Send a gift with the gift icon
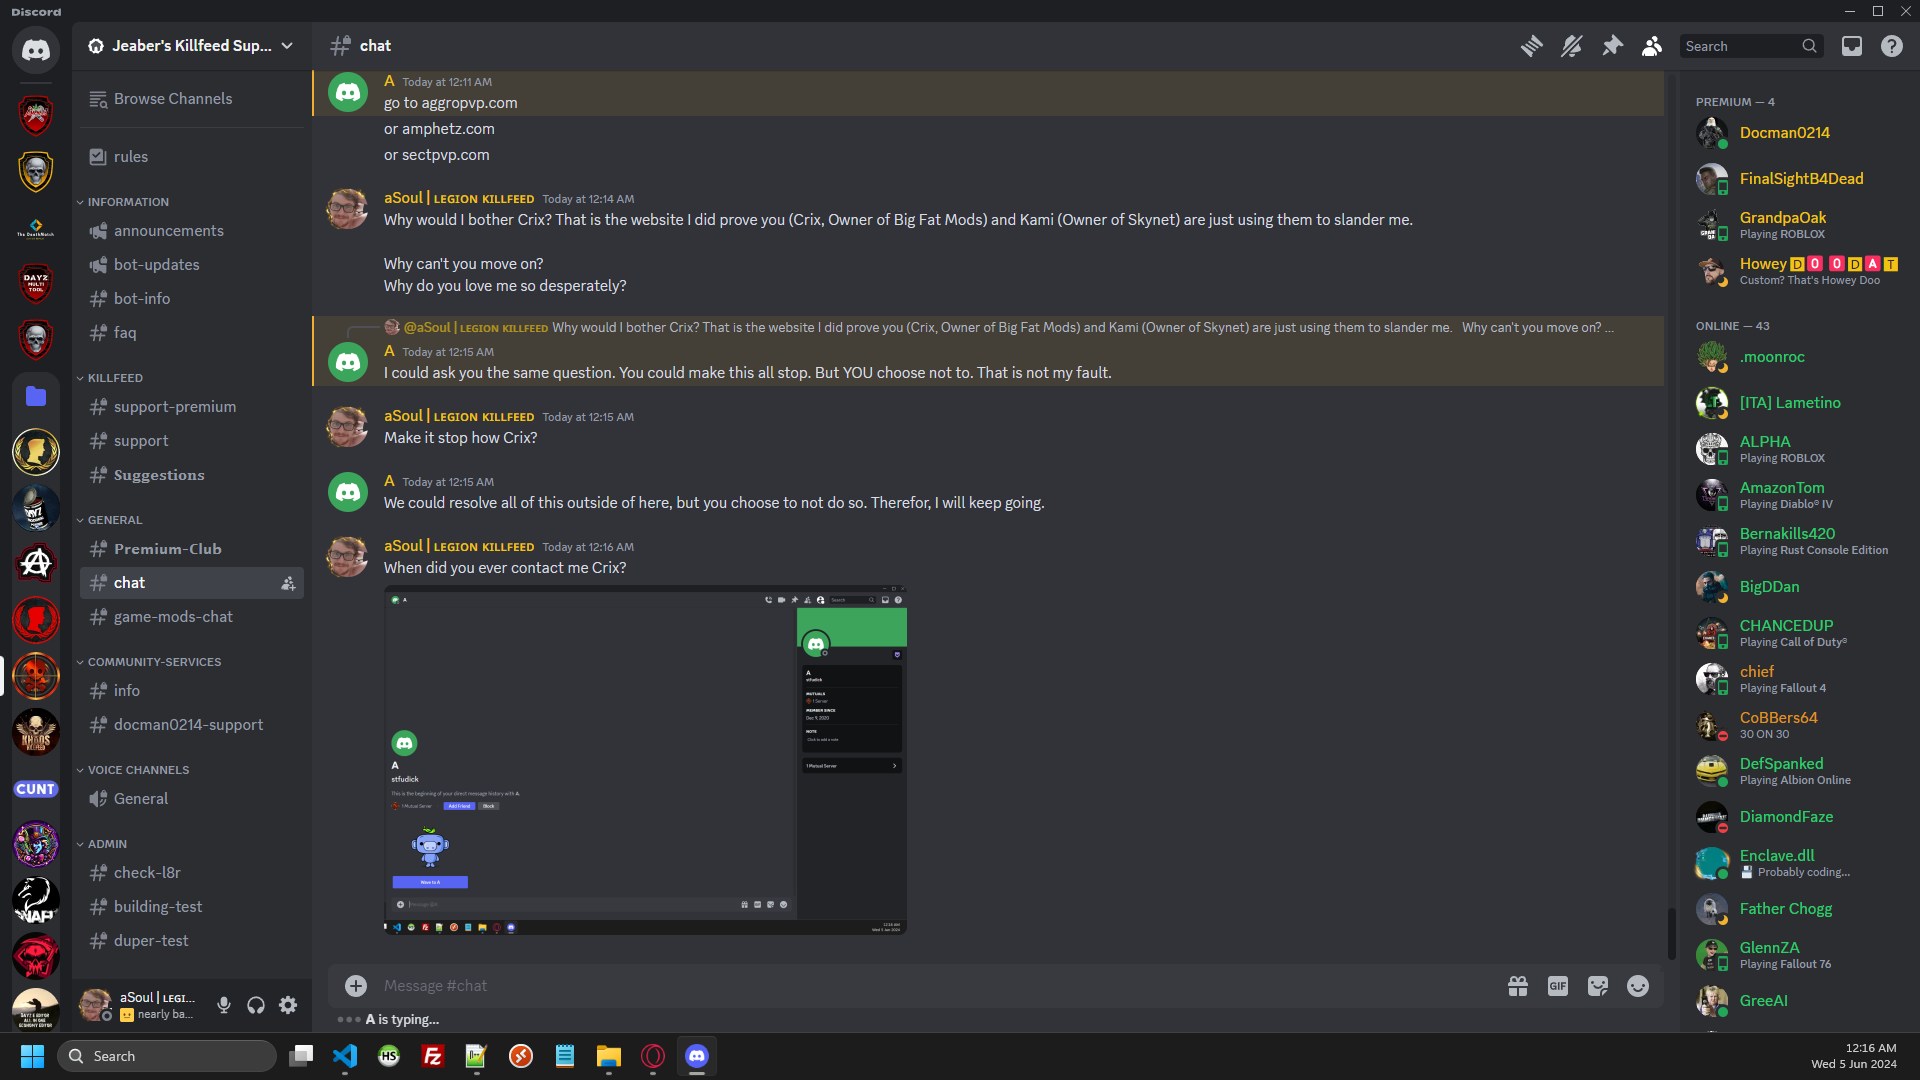Screen dimensions: 1920x1080 [1518, 986]
